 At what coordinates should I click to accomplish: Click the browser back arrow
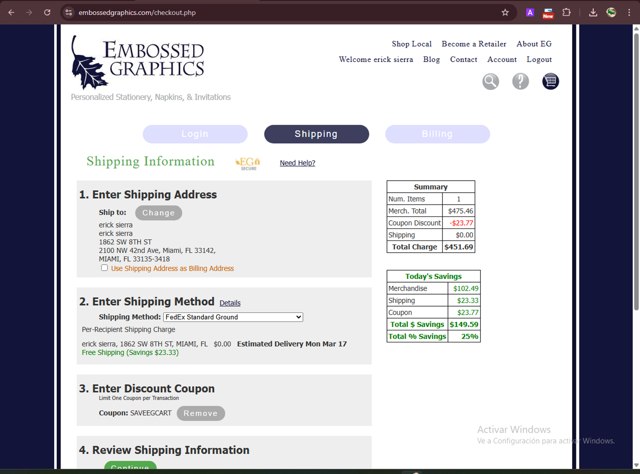(x=11, y=12)
